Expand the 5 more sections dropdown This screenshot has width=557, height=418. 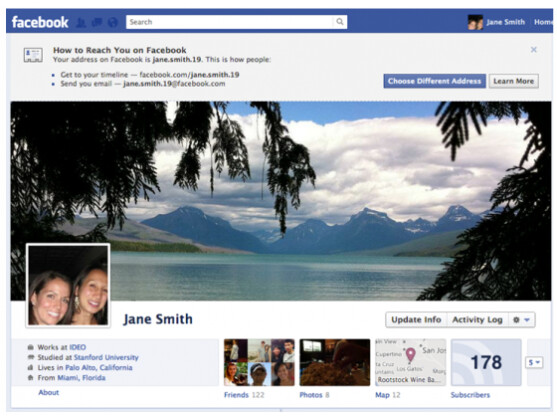click(534, 362)
